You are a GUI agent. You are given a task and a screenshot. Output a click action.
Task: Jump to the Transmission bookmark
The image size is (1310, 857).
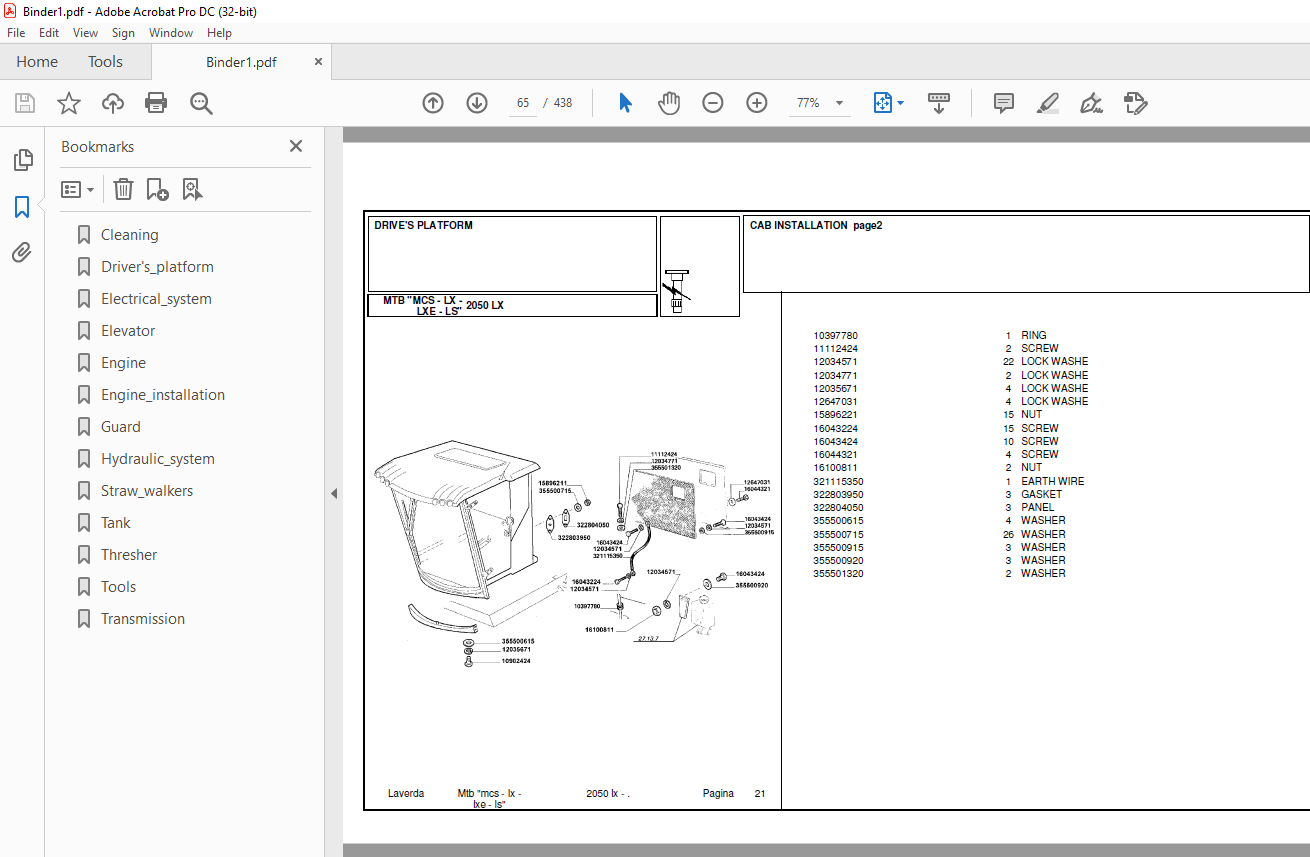click(x=143, y=619)
